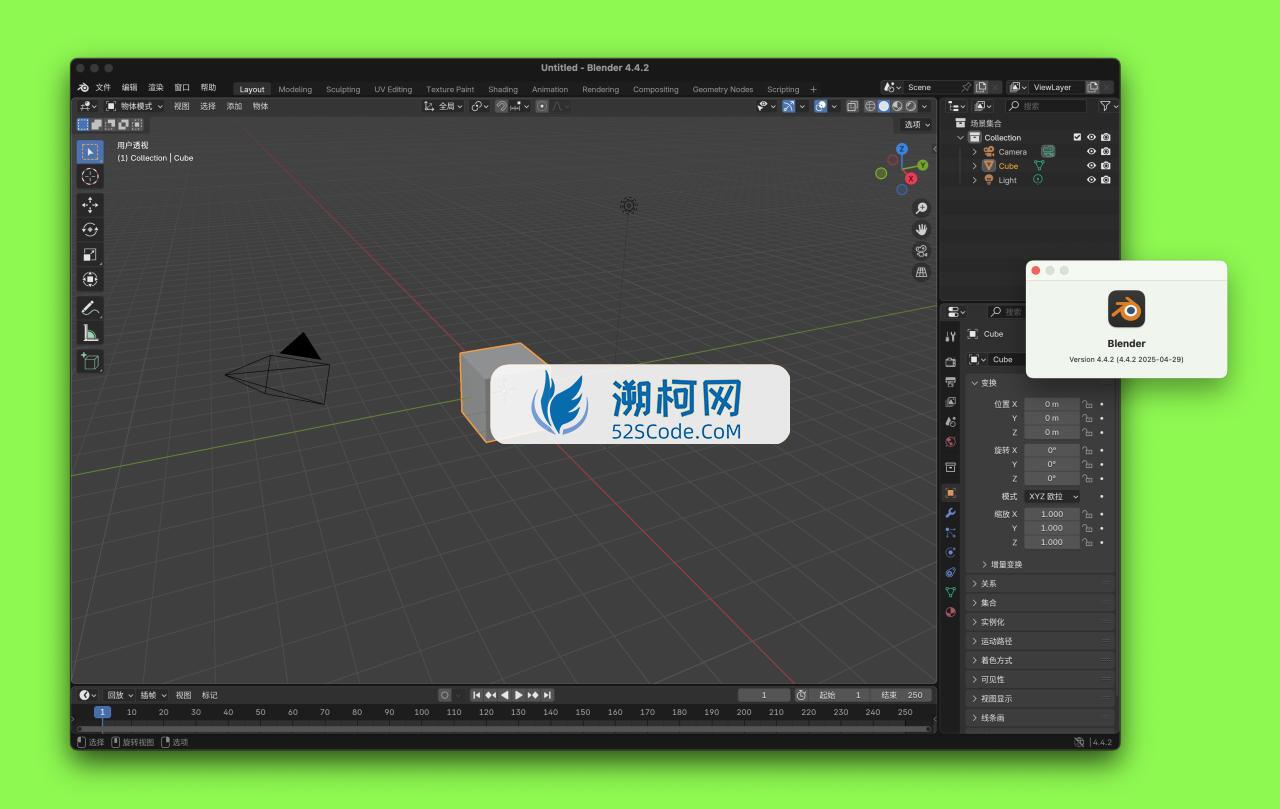Screen dimensions: 1280x809
Task: Open the Particles properties tab
Action: [950, 532]
